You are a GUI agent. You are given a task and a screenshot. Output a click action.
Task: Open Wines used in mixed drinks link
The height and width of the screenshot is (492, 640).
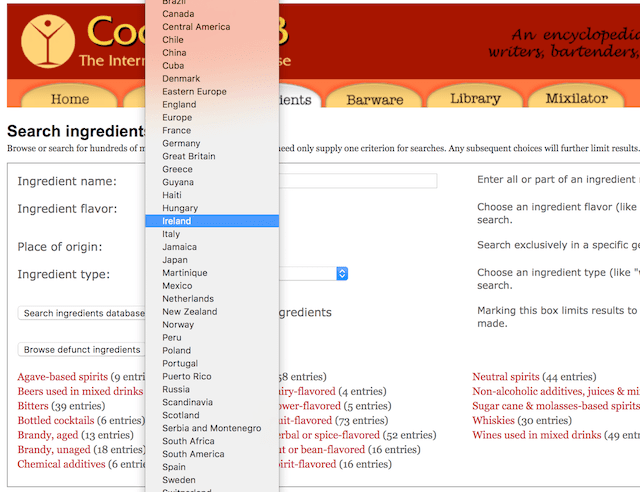(537, 435)
